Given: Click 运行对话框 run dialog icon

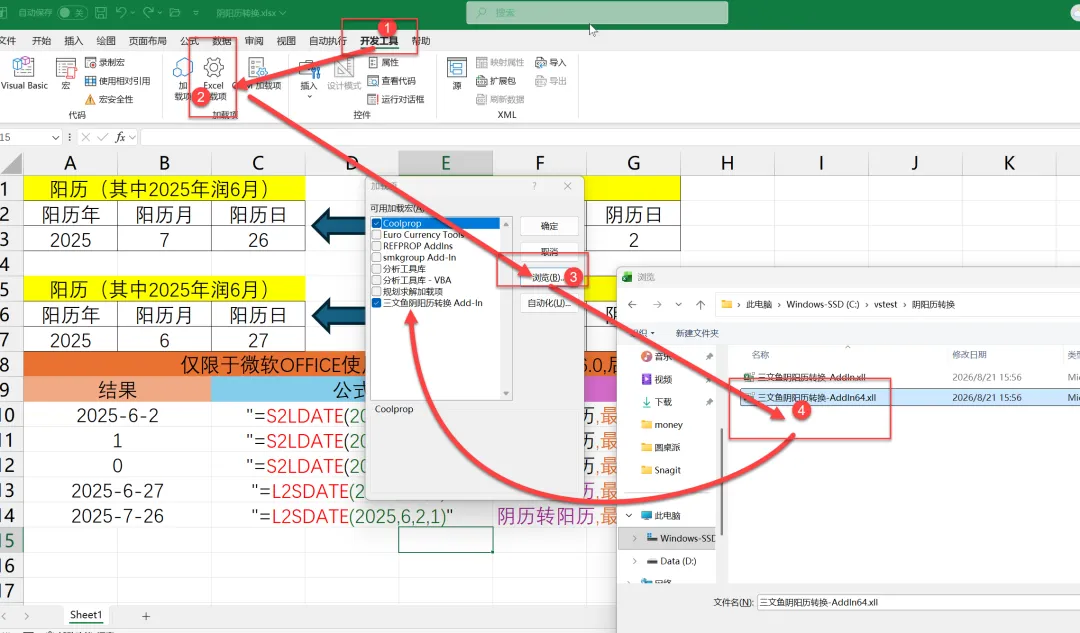Looking at the screenshot, I should point(373,99).
